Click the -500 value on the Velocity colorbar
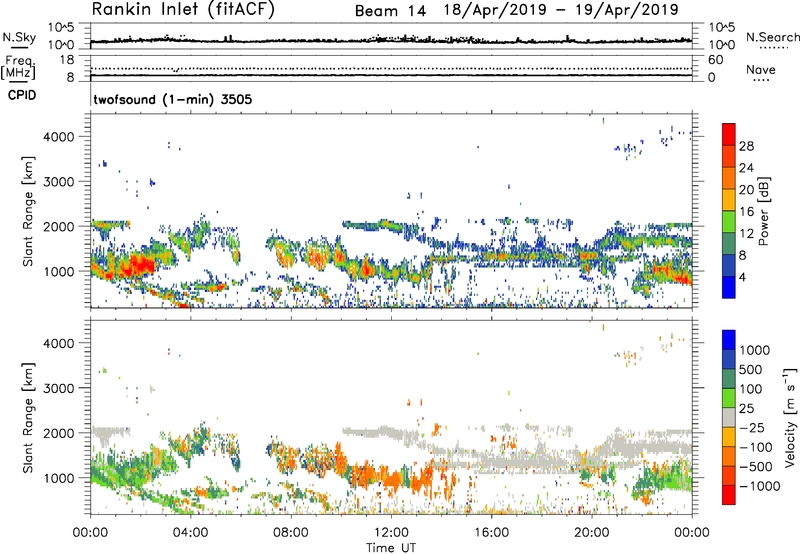Viewport: 800px width, 554px height. pyautogui.click(x=756, y=467)
